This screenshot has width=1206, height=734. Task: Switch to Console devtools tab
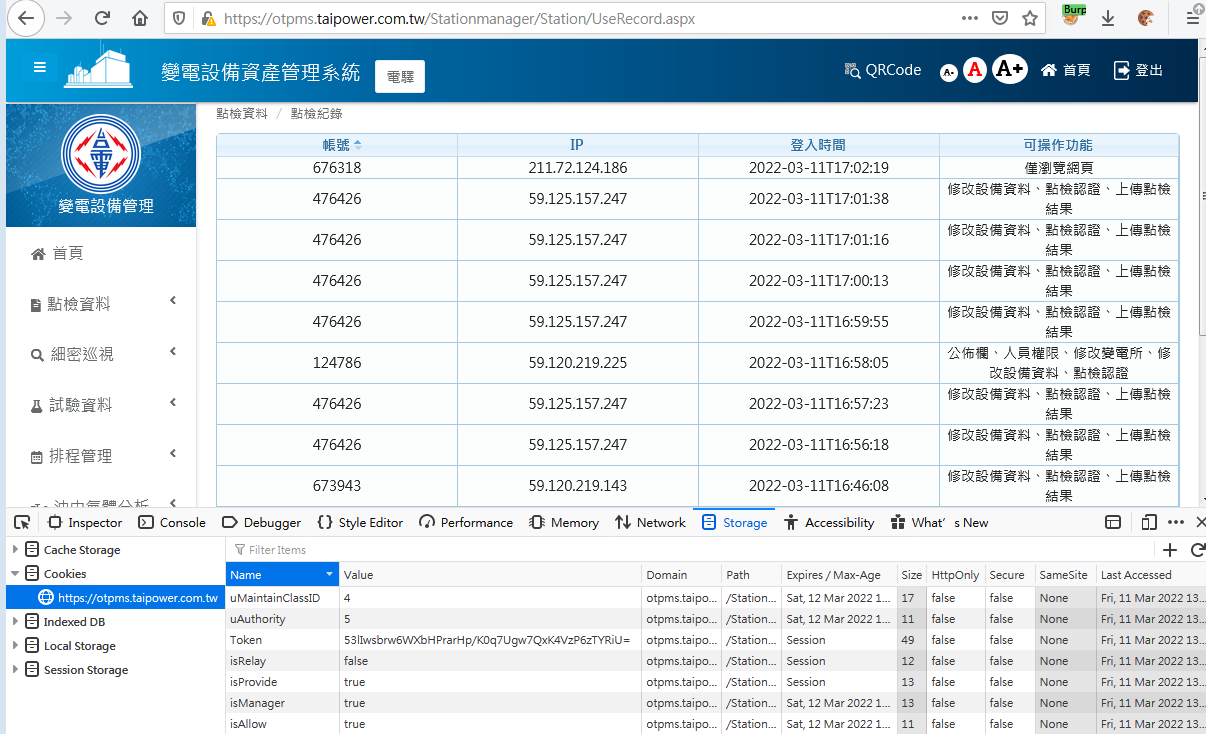[172, 522]
